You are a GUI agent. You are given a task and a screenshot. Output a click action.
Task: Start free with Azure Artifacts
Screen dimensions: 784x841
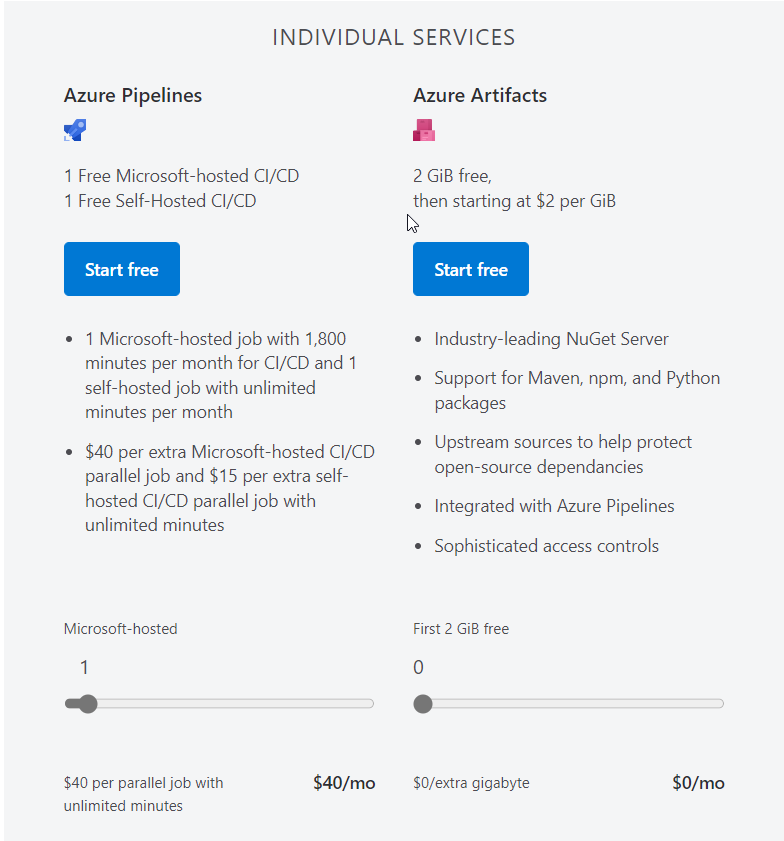[x=471, y=269]
